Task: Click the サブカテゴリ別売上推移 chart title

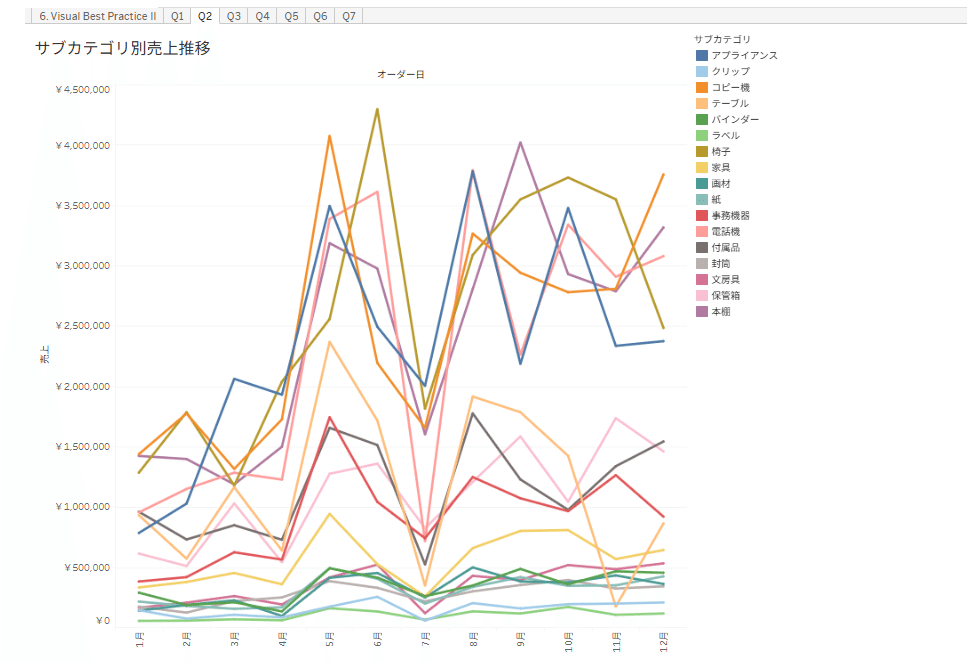Action: click(122, 48)
